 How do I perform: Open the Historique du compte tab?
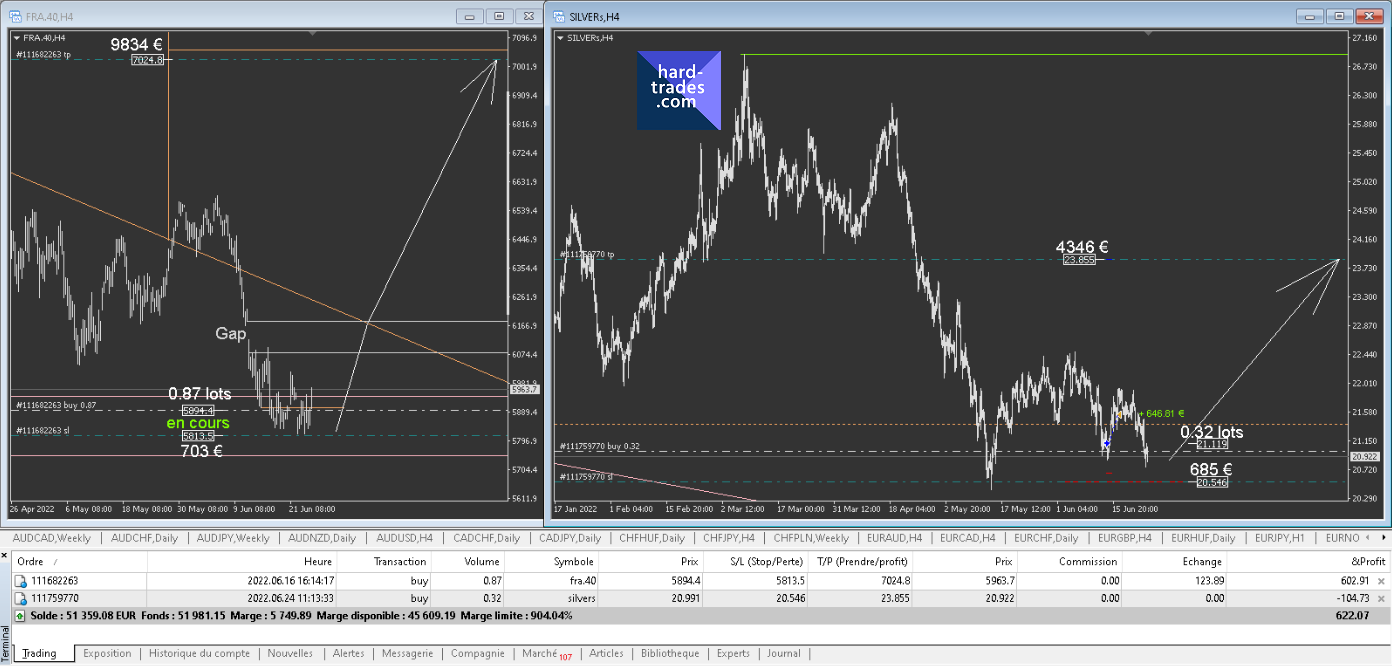click(x=199, y=653)
